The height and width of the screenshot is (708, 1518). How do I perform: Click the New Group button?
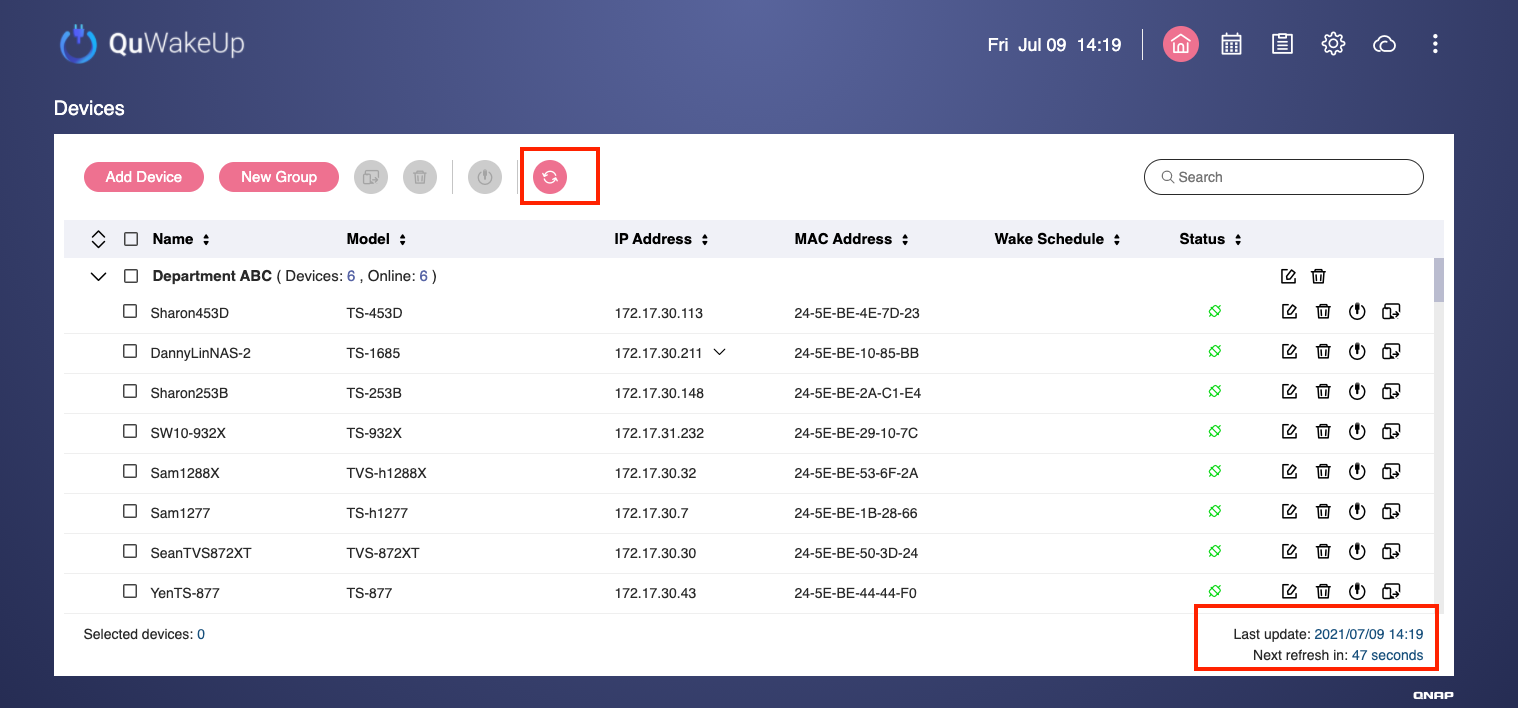pyautogui.click(x=279, y=177)
